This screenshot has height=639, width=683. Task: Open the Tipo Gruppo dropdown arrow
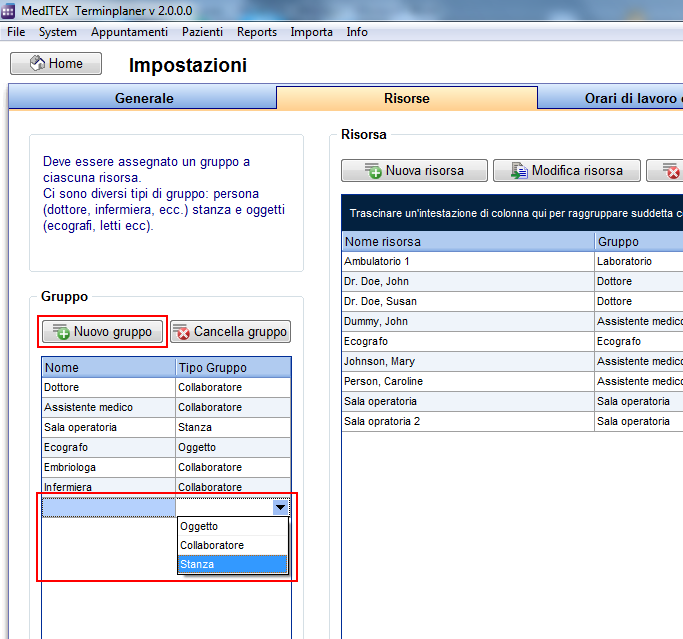280,507
